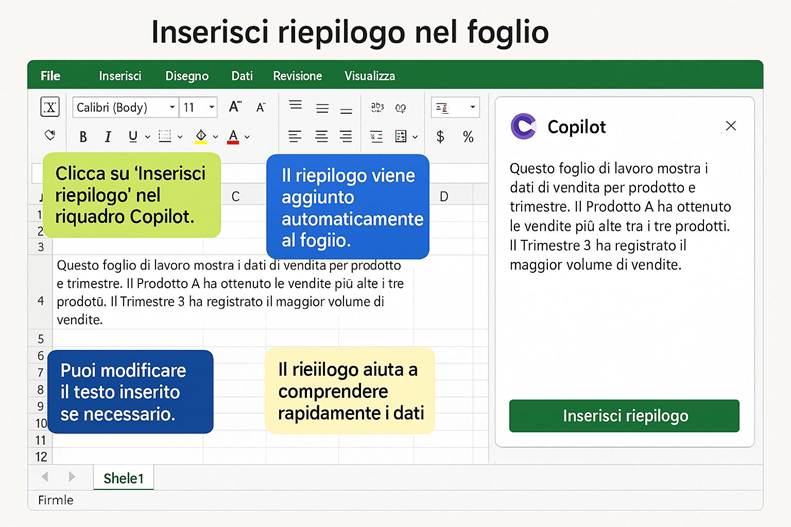
Task: Select row 5 header
Action: [x=41, y=338]
